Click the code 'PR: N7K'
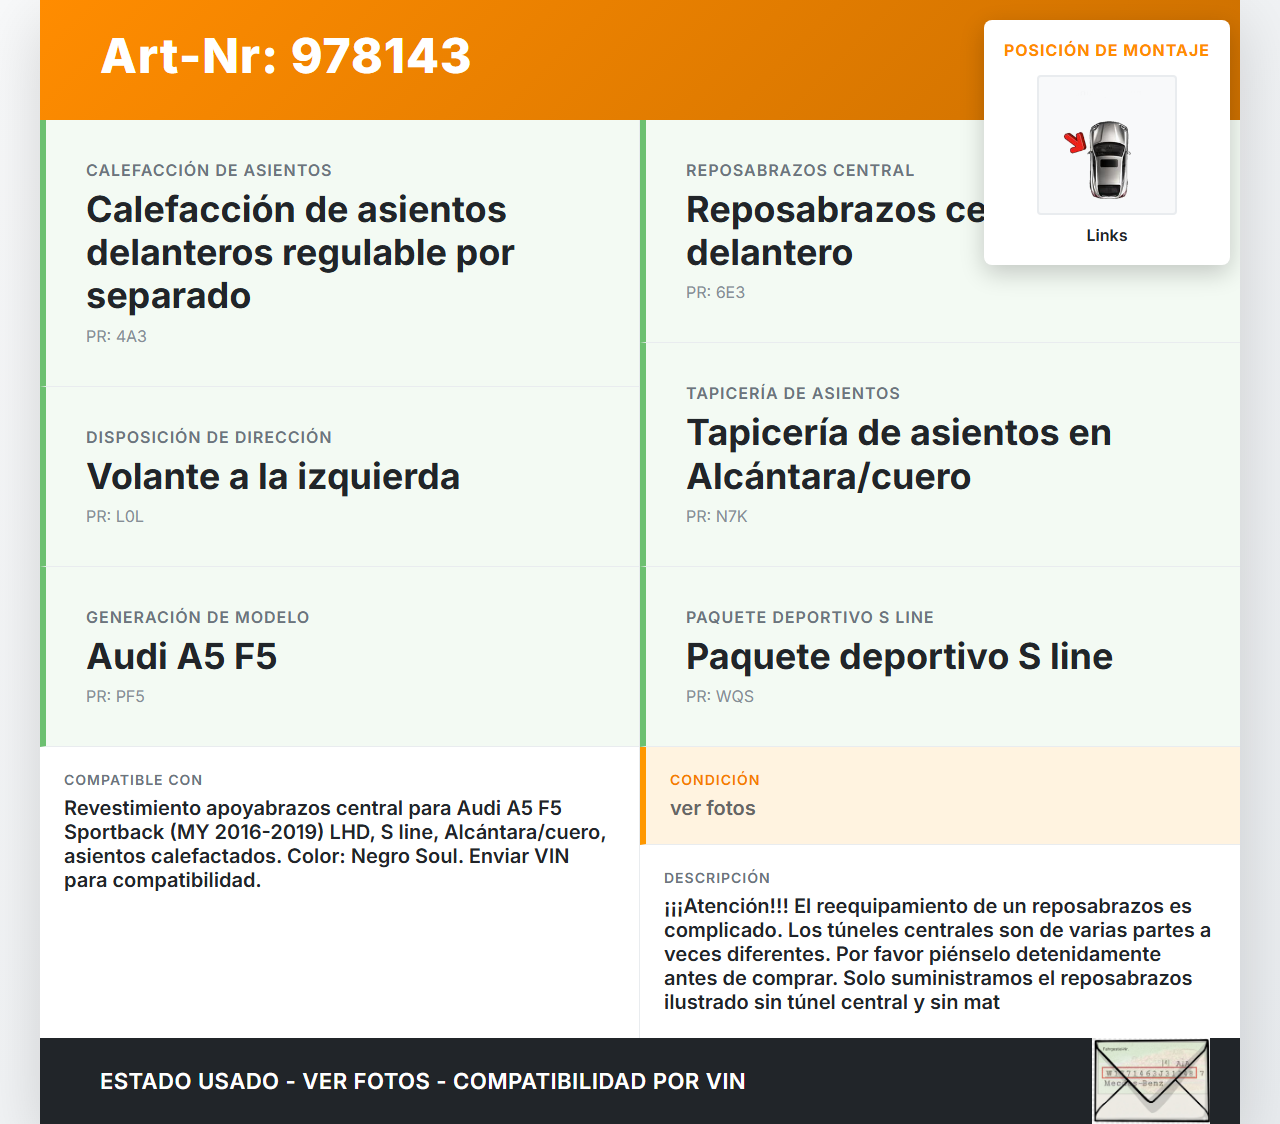Image resolution: width=1280 pixels, height=1124 pixels. click(x=717, y=516)
